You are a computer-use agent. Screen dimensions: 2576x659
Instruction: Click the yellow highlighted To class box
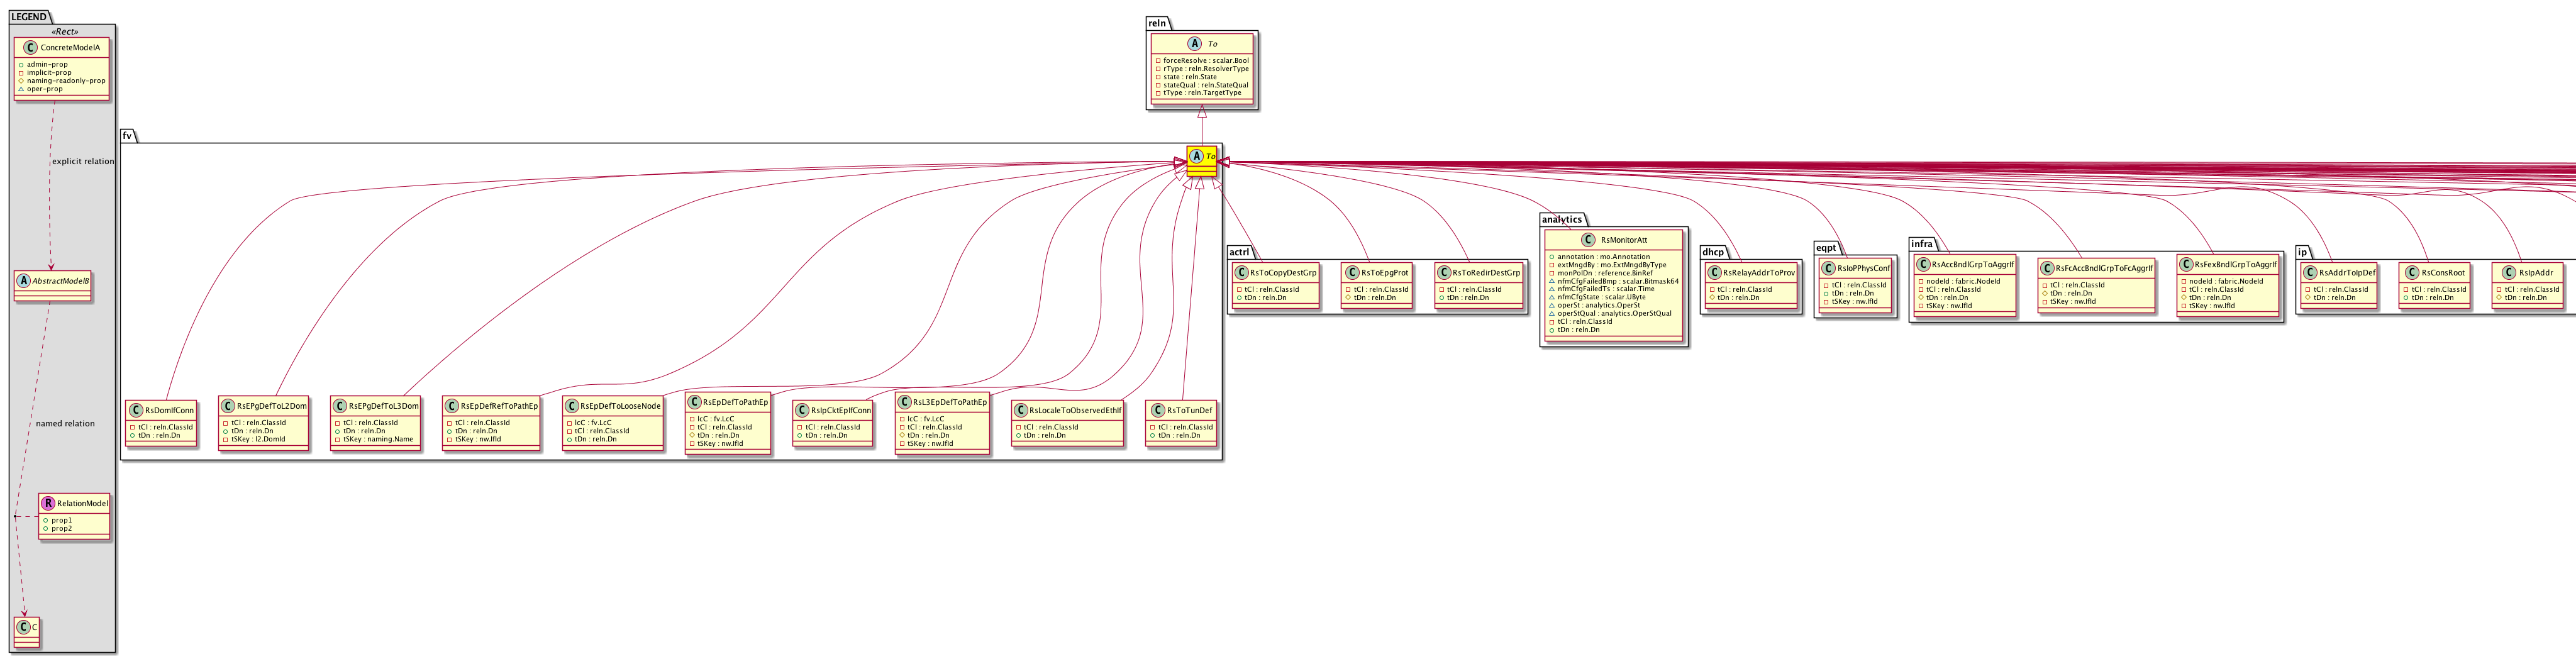[x=1201, y=160]
